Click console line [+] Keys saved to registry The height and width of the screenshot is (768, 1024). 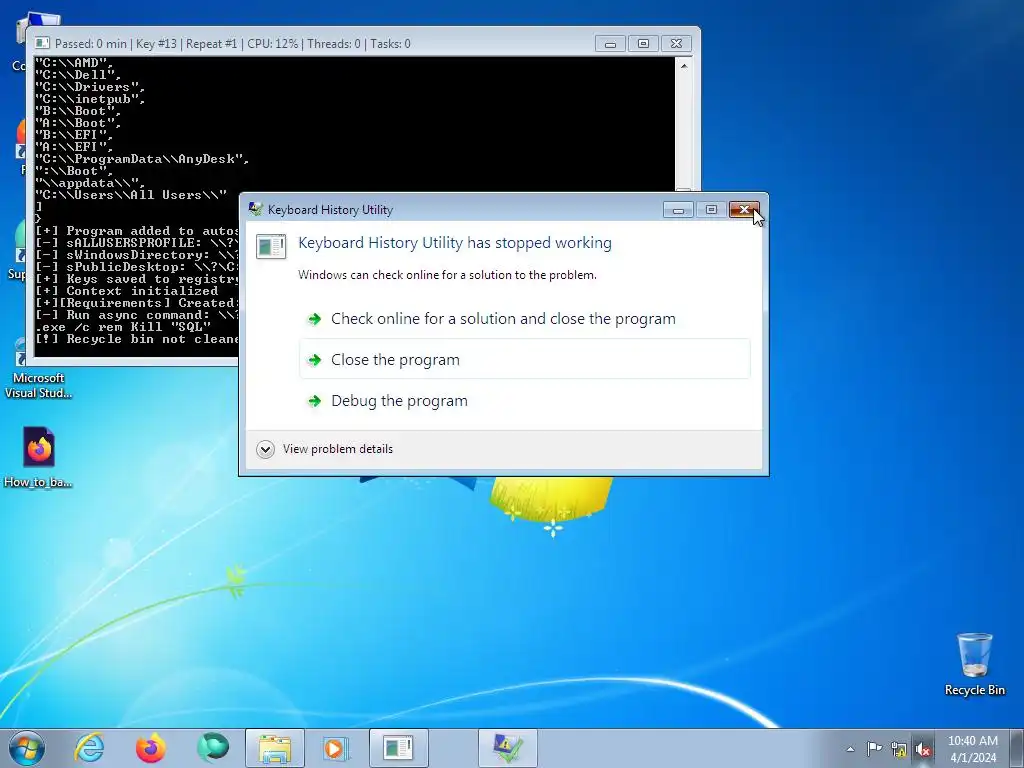[x=136, y=279]
